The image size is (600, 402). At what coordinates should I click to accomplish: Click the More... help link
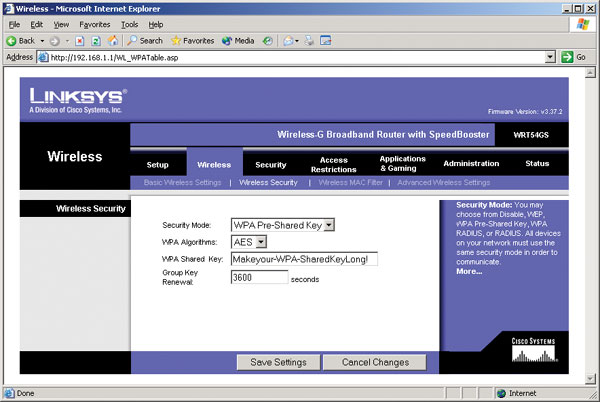pyautogui.click(x=469, y=271)
